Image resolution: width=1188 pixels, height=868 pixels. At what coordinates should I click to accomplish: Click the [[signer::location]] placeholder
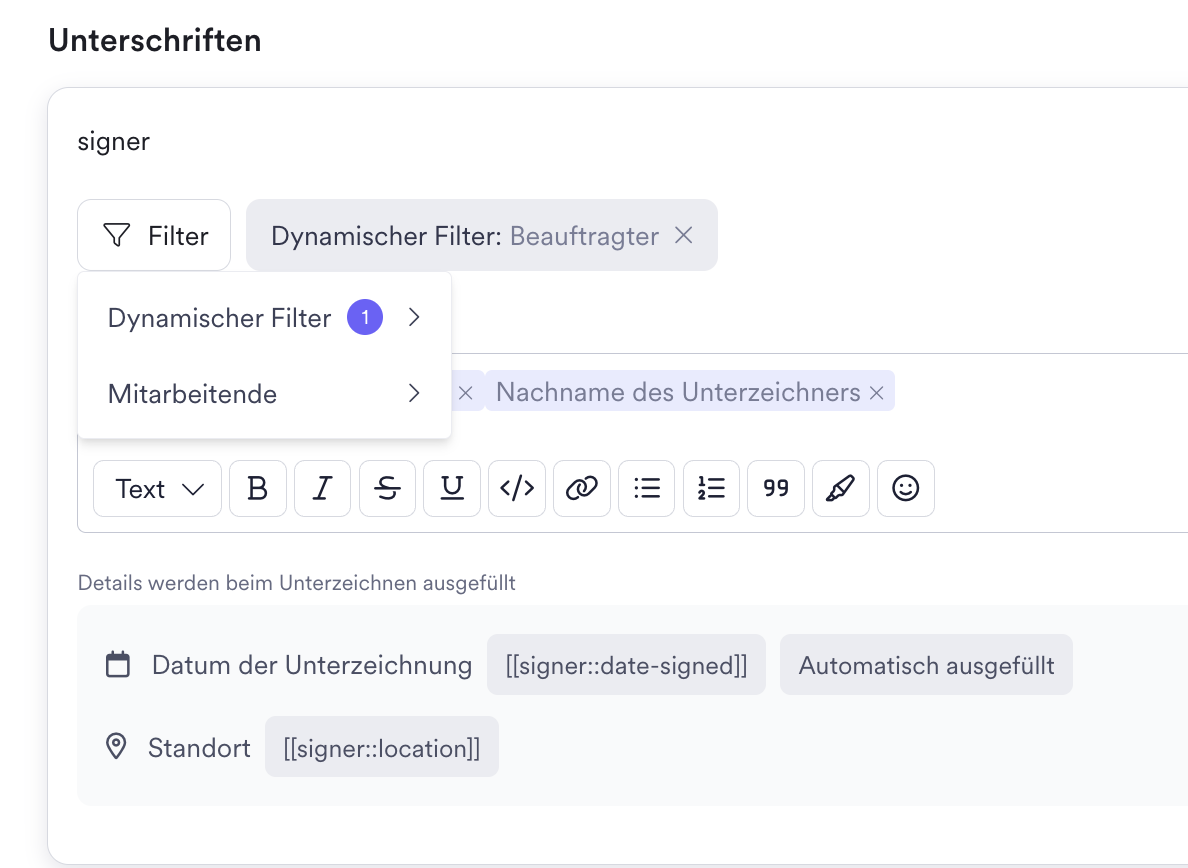click(x=382, y=748)
